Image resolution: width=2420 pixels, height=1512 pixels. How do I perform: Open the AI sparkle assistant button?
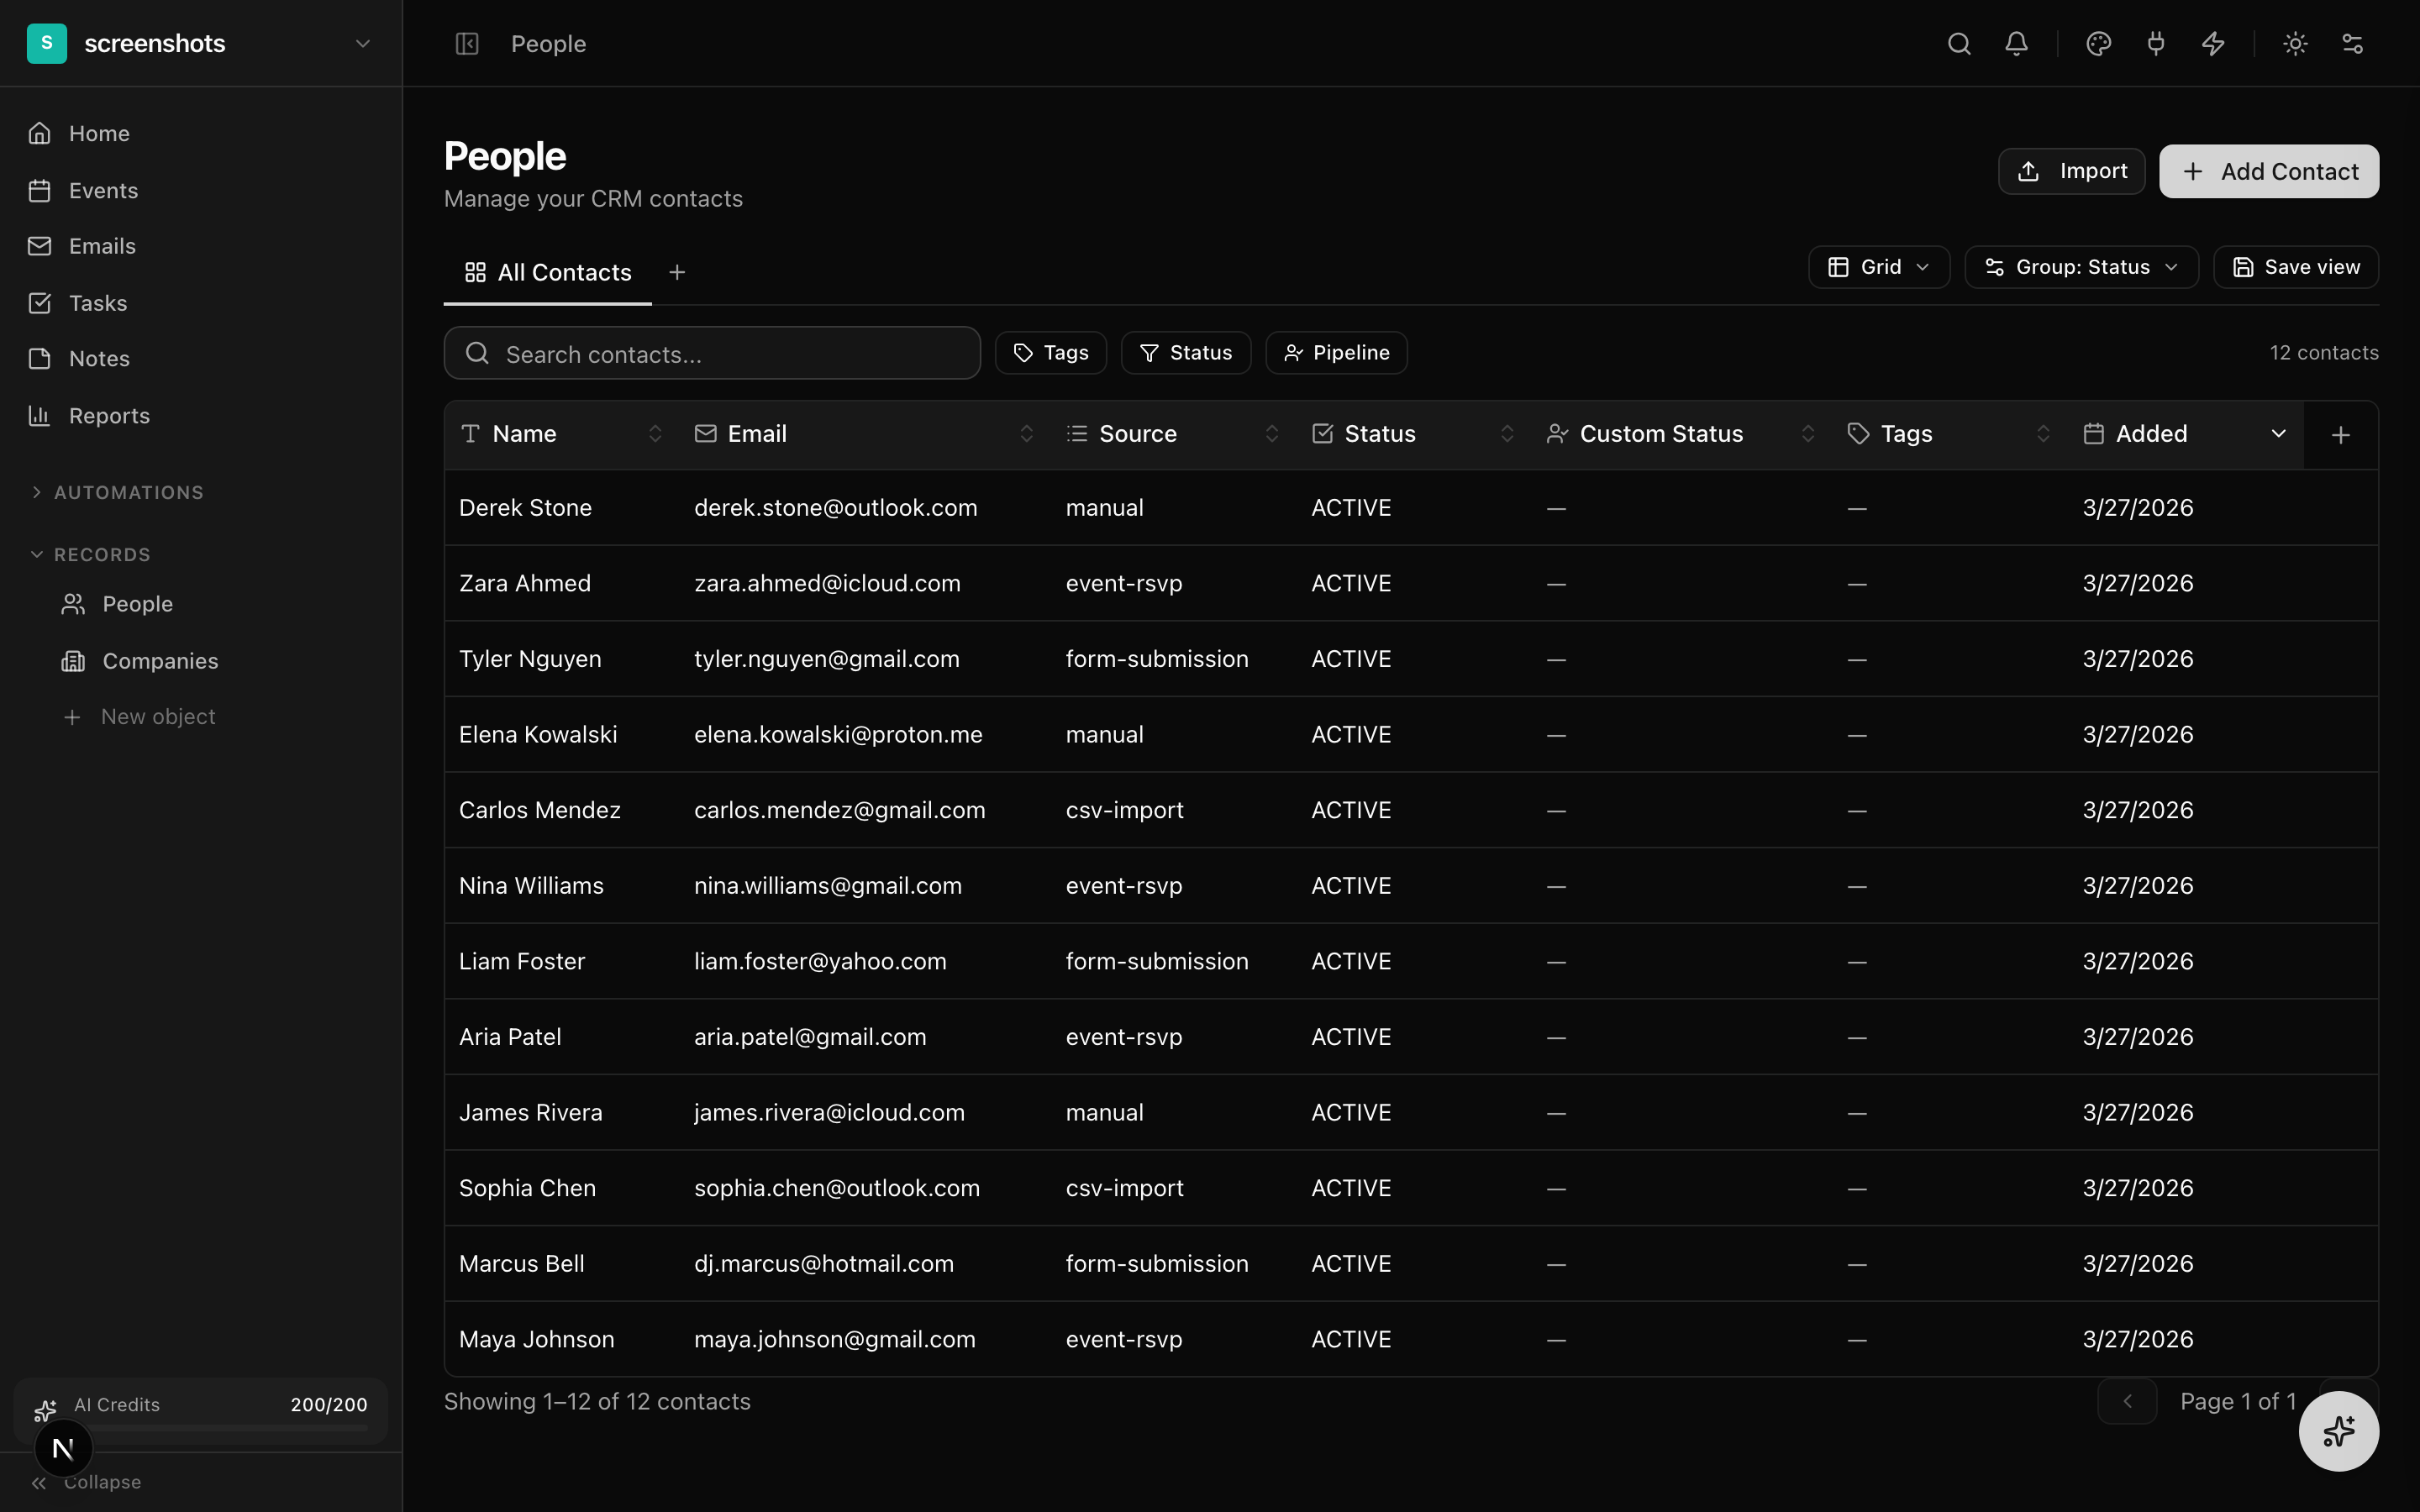(2338, 1431)
